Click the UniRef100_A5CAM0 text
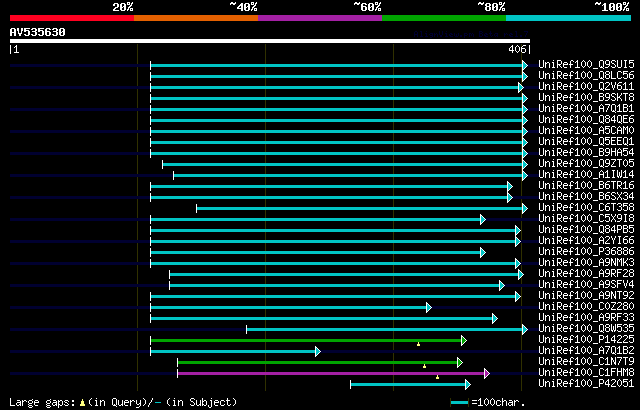Image resolution: width=640 pixels, height=410 pixels. click(x=586, y=131)
